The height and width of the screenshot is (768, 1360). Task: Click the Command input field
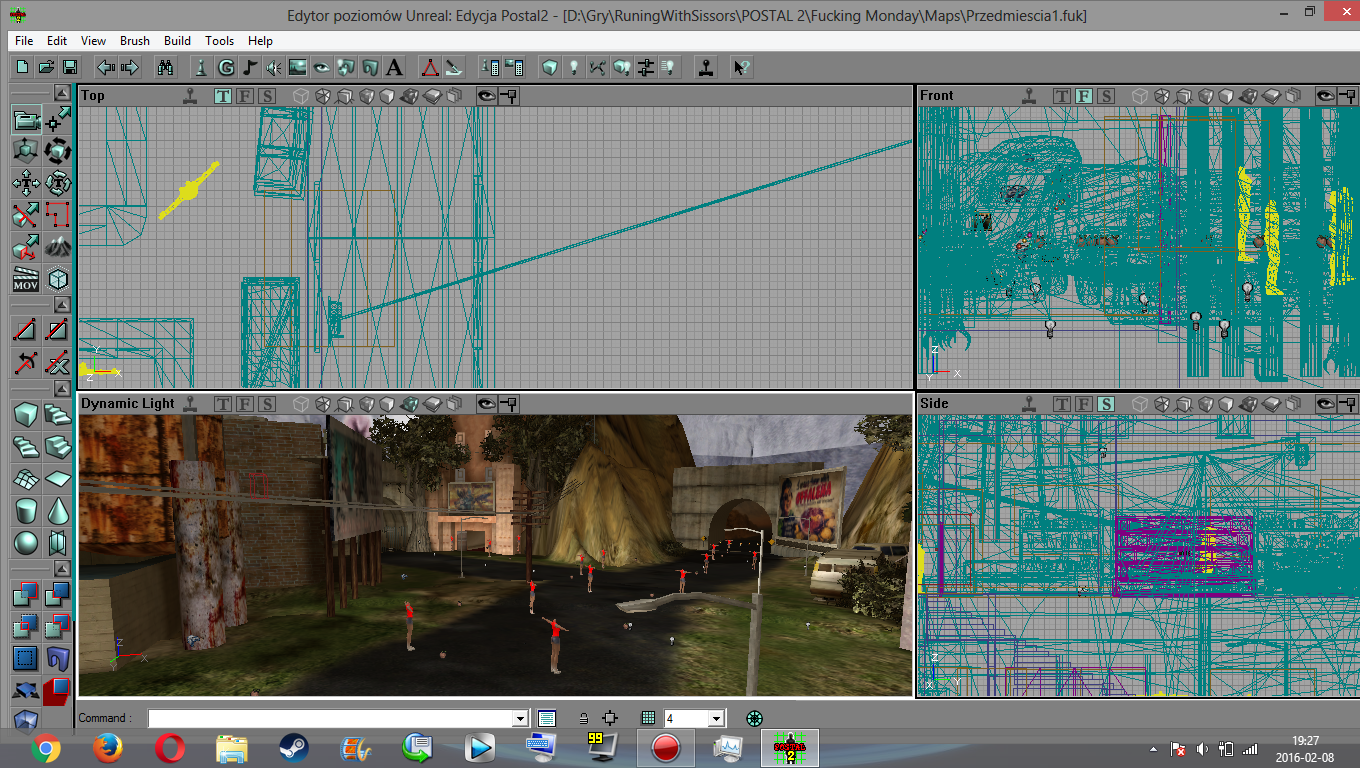tap(330, 718)
